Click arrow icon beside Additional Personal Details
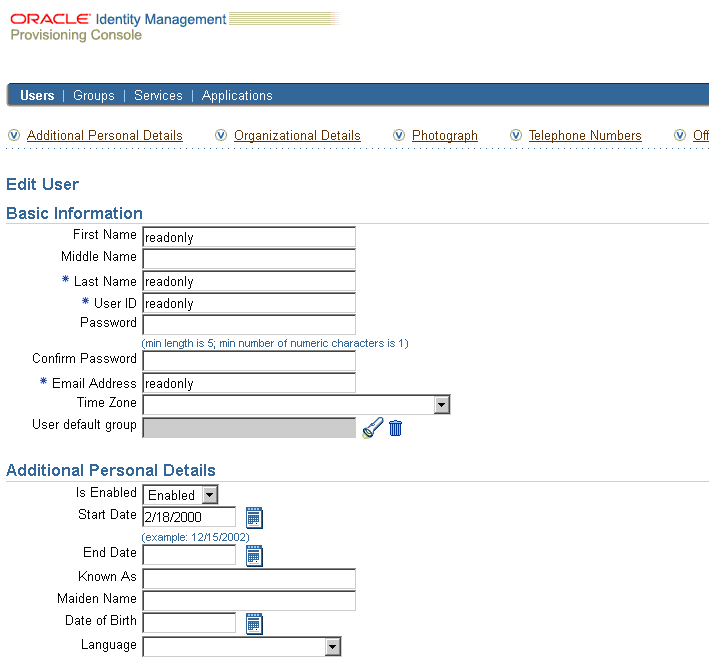The height and width of the screenshot is (670, 709). point(14,136)
